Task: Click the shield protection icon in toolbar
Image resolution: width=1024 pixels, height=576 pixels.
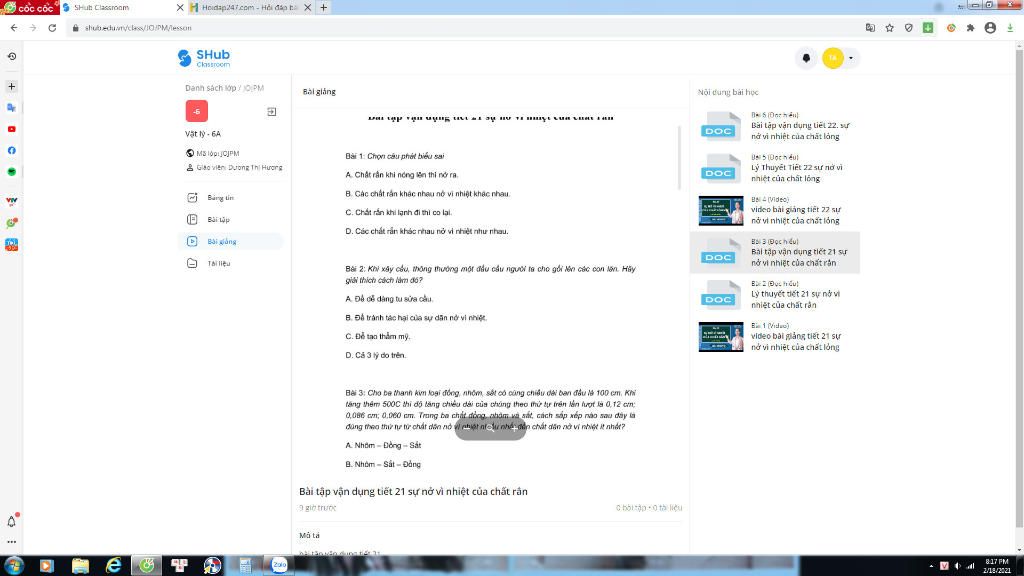Action: click(908, 28)
